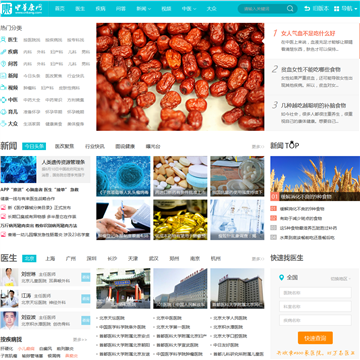The image size is (360, 360).
Task: Select the 天津 city tab
Action: [x=133, y=259]
